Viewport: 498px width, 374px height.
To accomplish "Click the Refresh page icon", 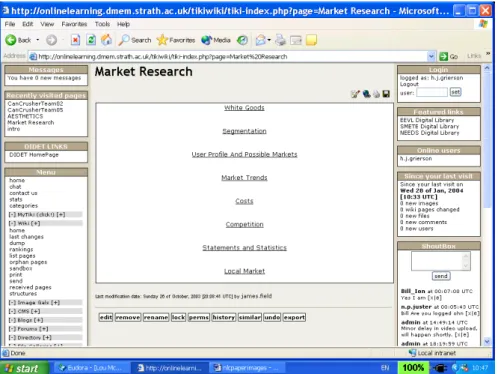I will (91, 40).
